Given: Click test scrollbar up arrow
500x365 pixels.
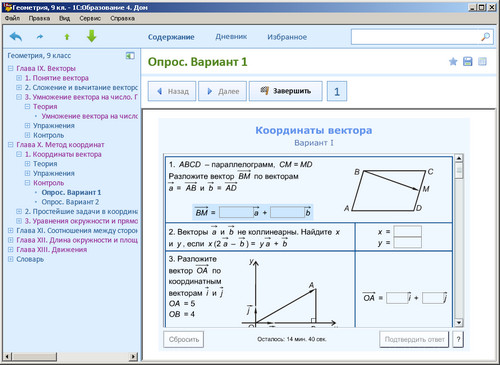Looking at the screenshot, I should [x=459, y=158].
